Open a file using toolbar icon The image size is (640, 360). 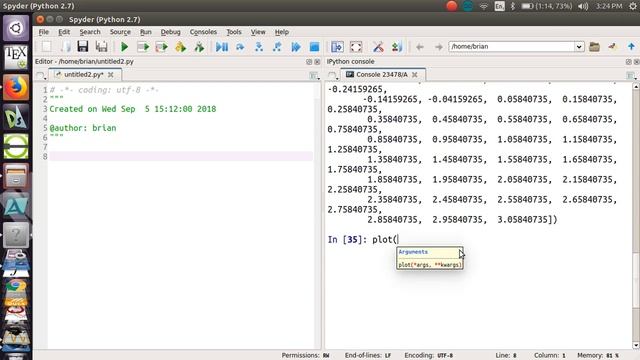click(x=65, y=47)
